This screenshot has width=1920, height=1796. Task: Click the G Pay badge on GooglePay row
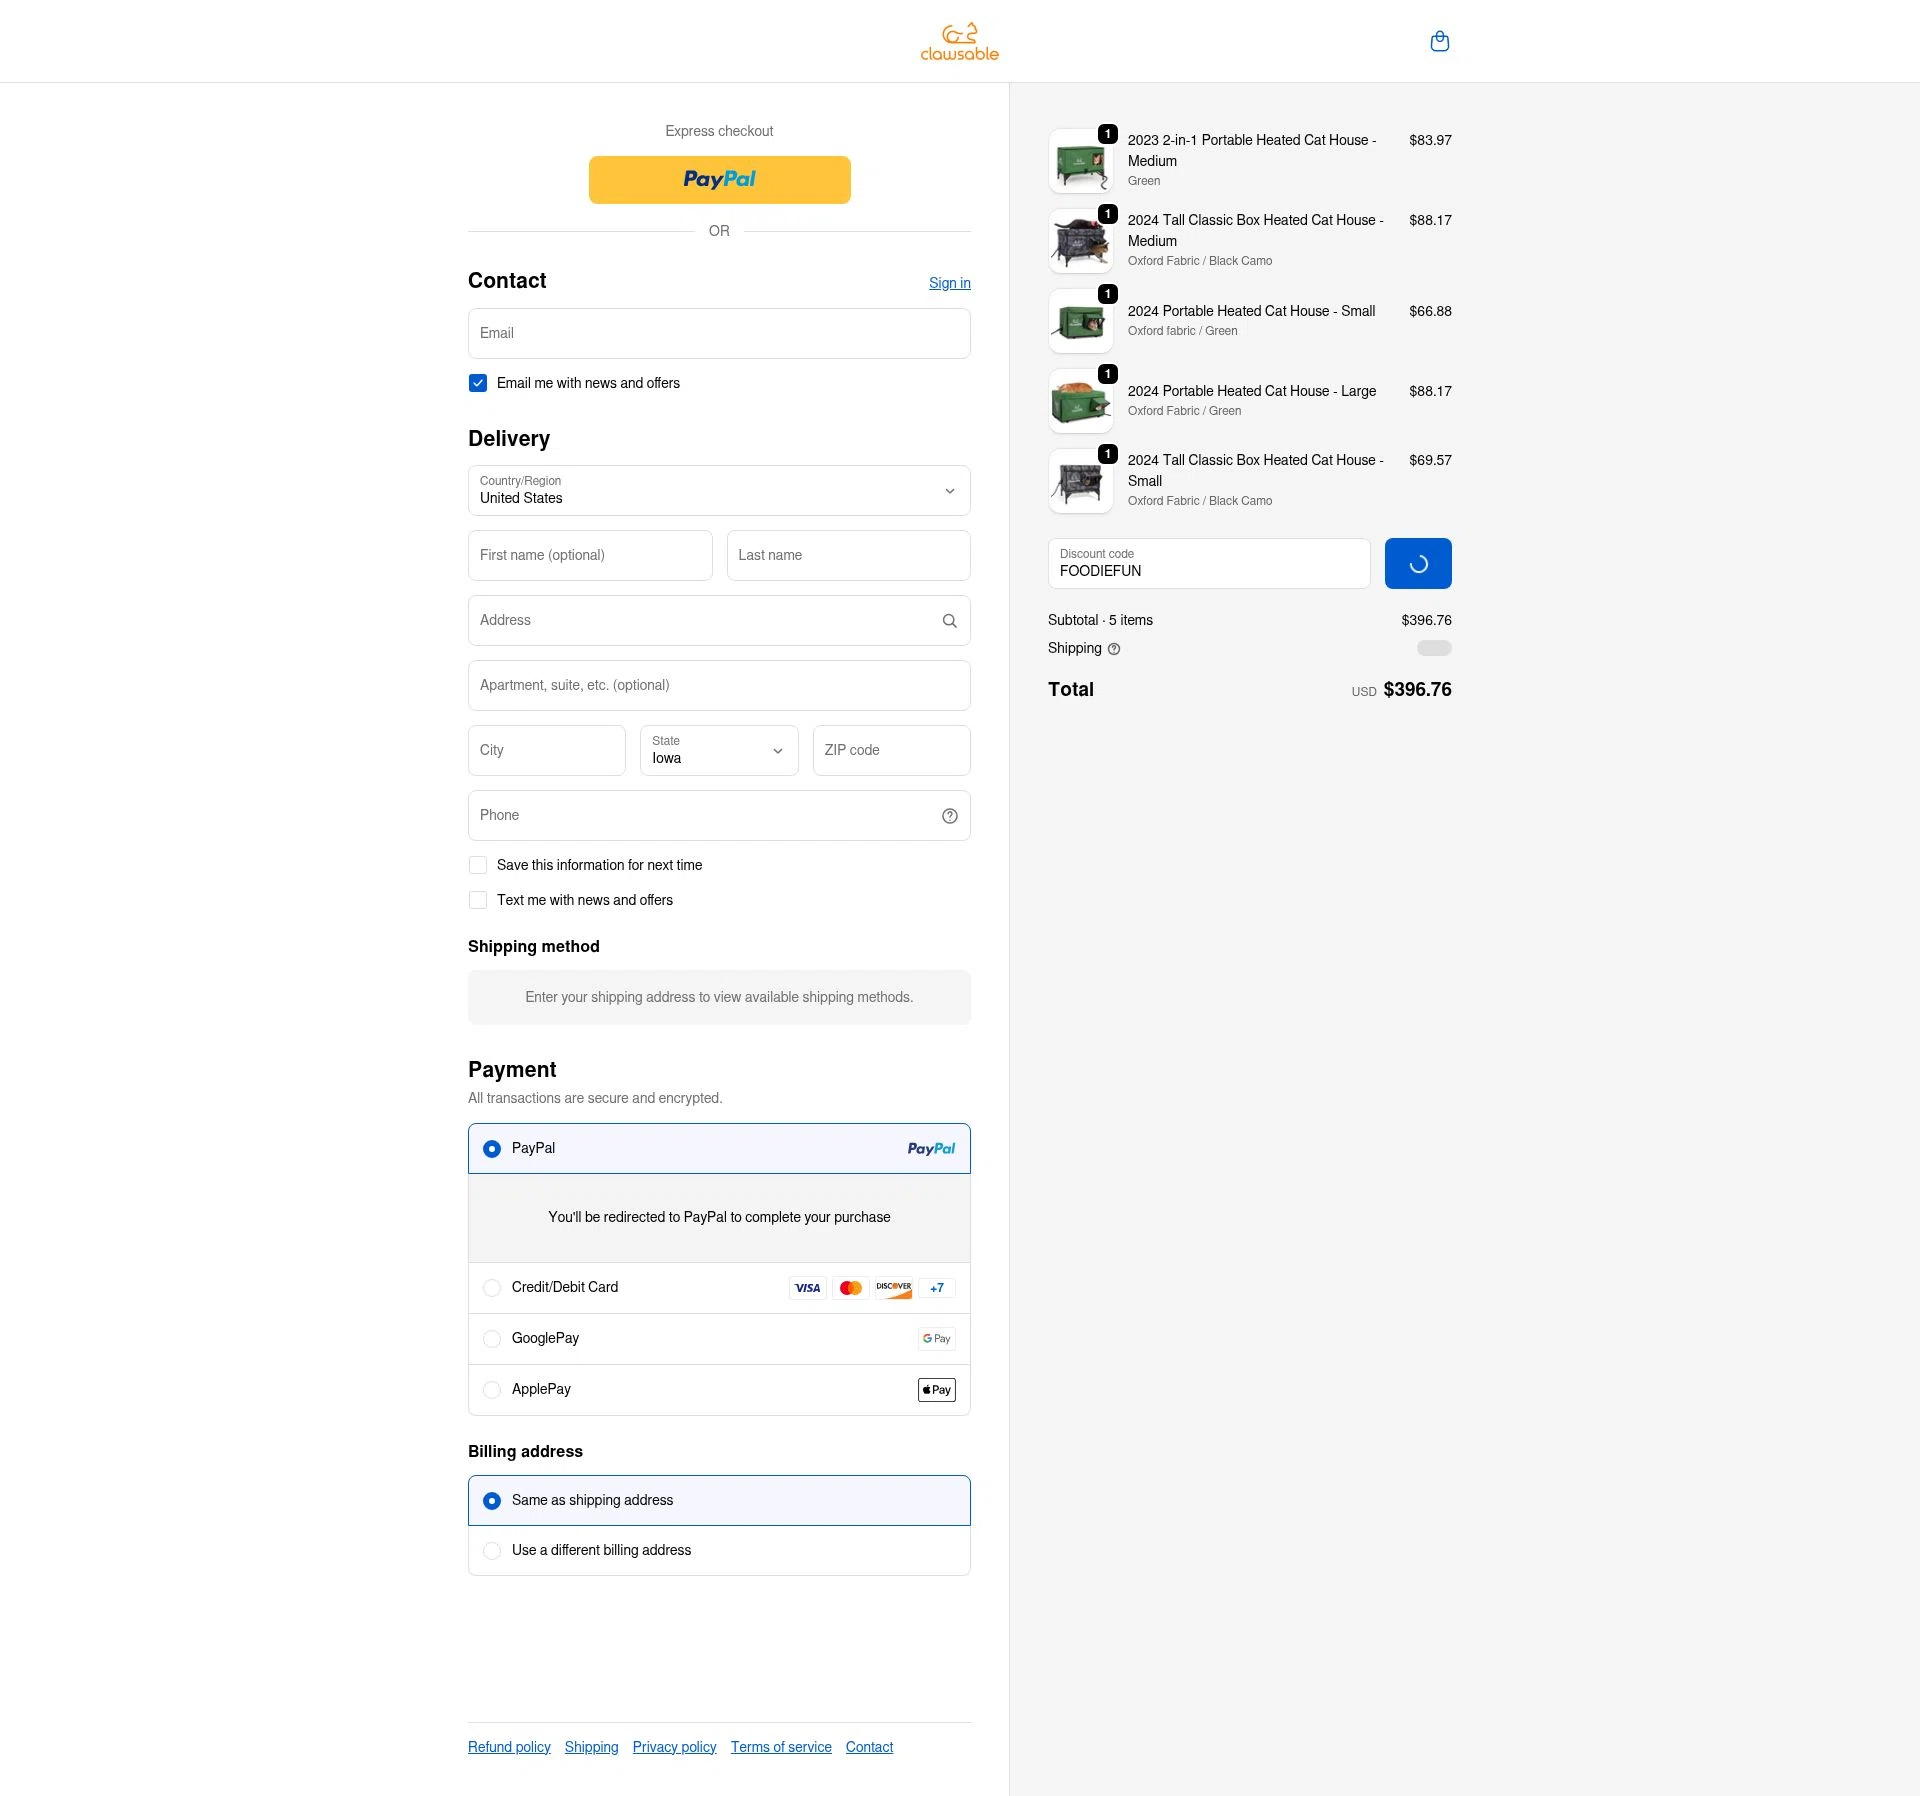[936, 1338]
